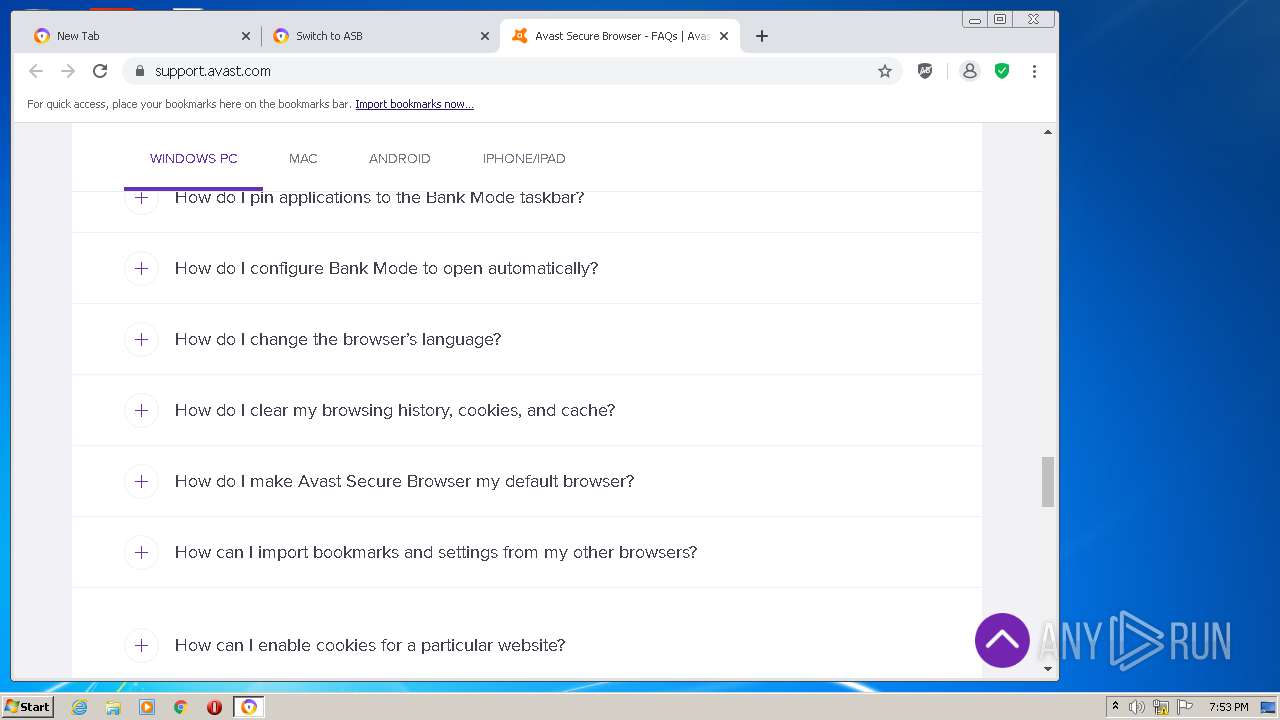Click the browser forward arrow
The width and height of the screenshot is (1280, 720).
click(68, 71)
